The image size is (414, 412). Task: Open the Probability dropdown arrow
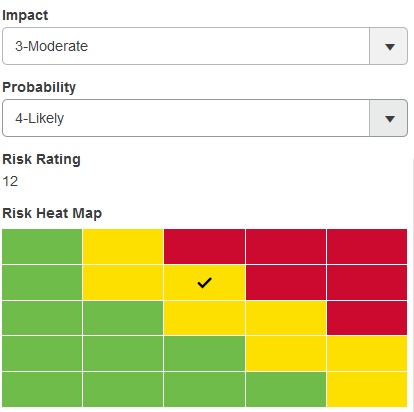click(x=389, y=118)
